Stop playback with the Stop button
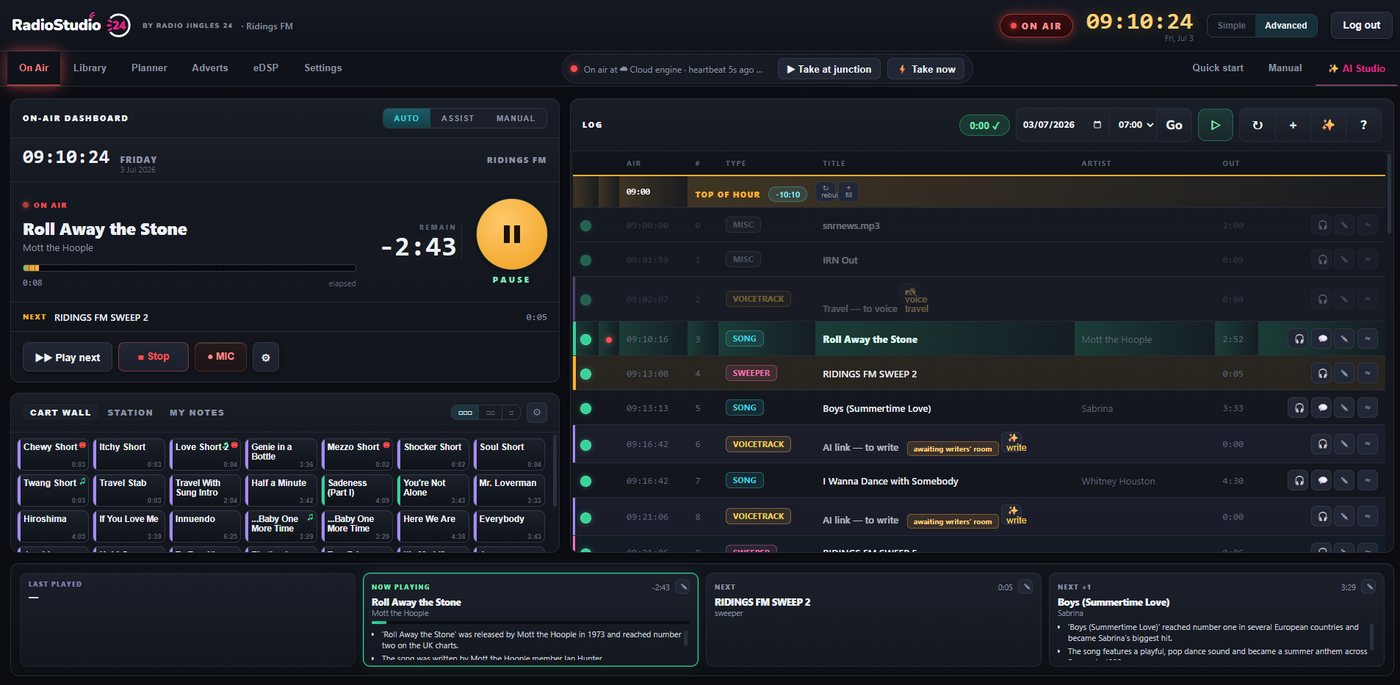The image size is (1400, 685). point(153,357)
